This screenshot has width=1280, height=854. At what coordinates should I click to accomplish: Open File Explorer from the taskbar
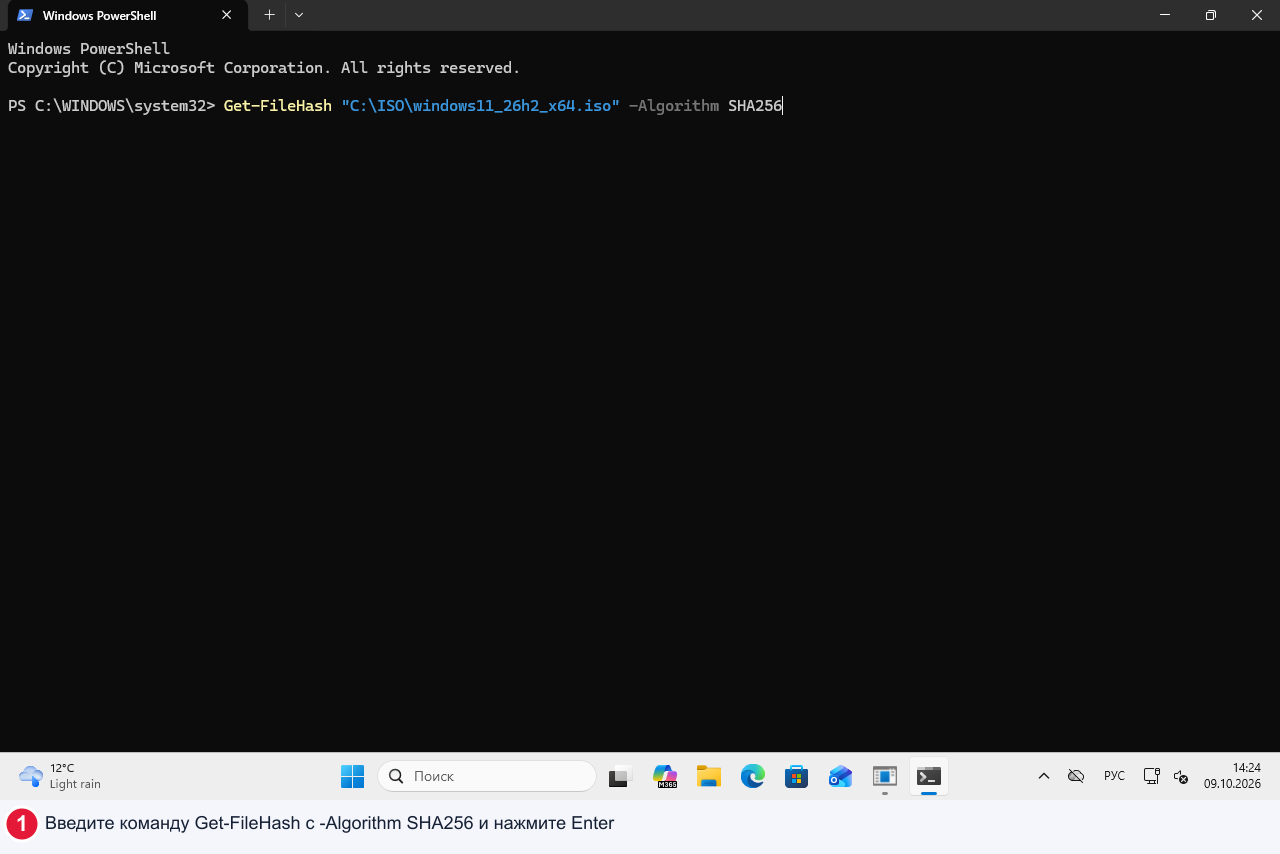pyautogui.click(x=709, y=776)
